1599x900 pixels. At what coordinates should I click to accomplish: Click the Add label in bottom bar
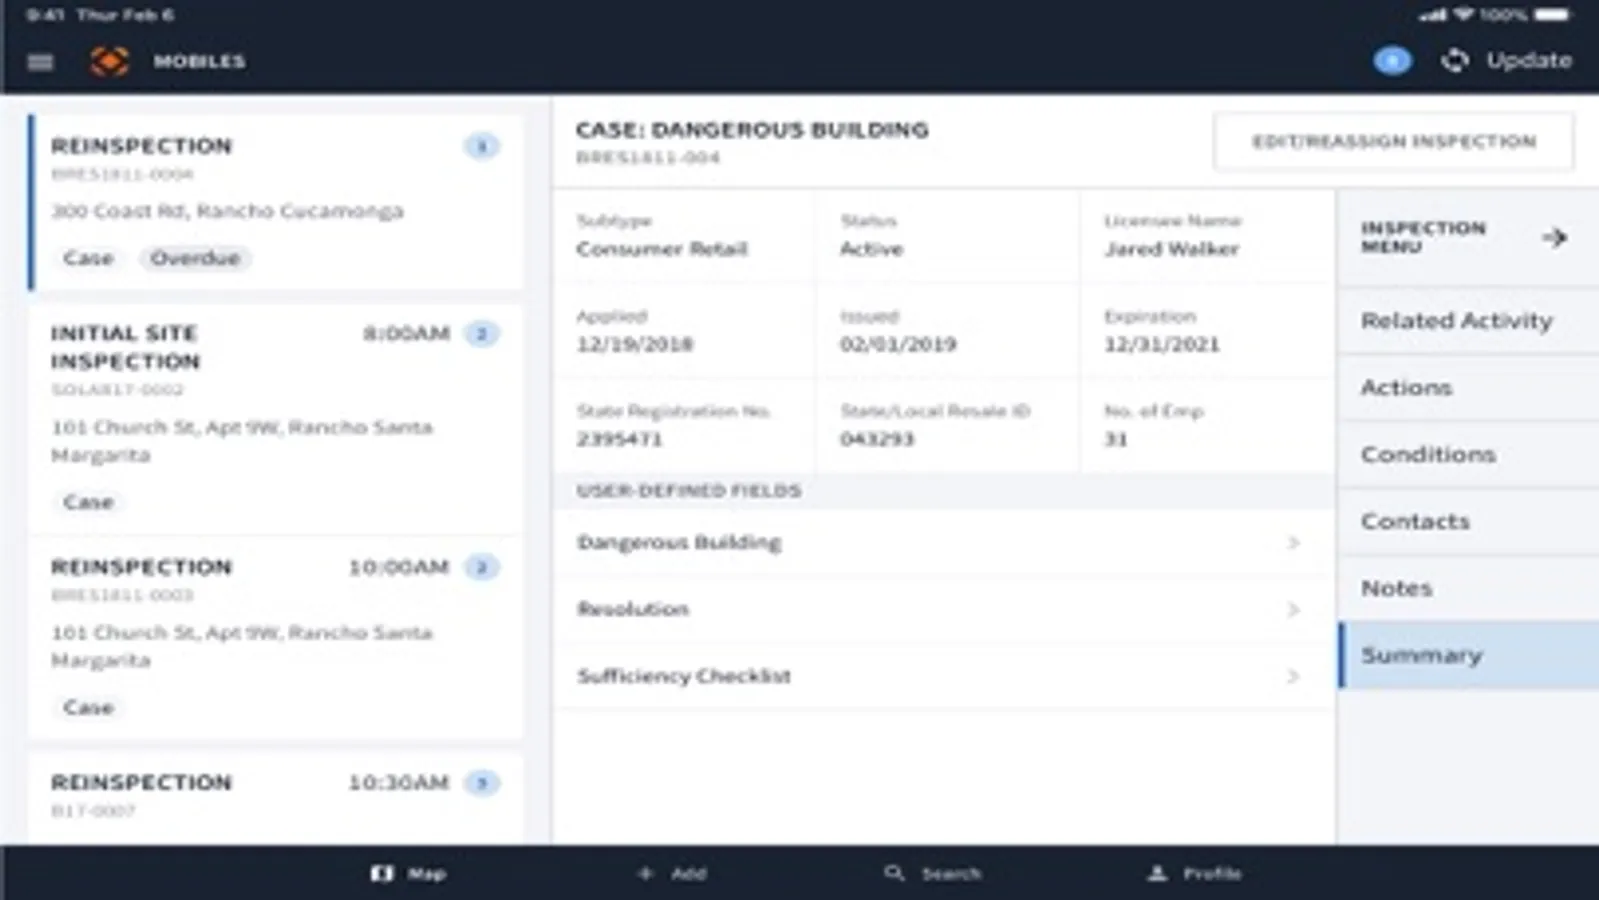click(689, 874)
